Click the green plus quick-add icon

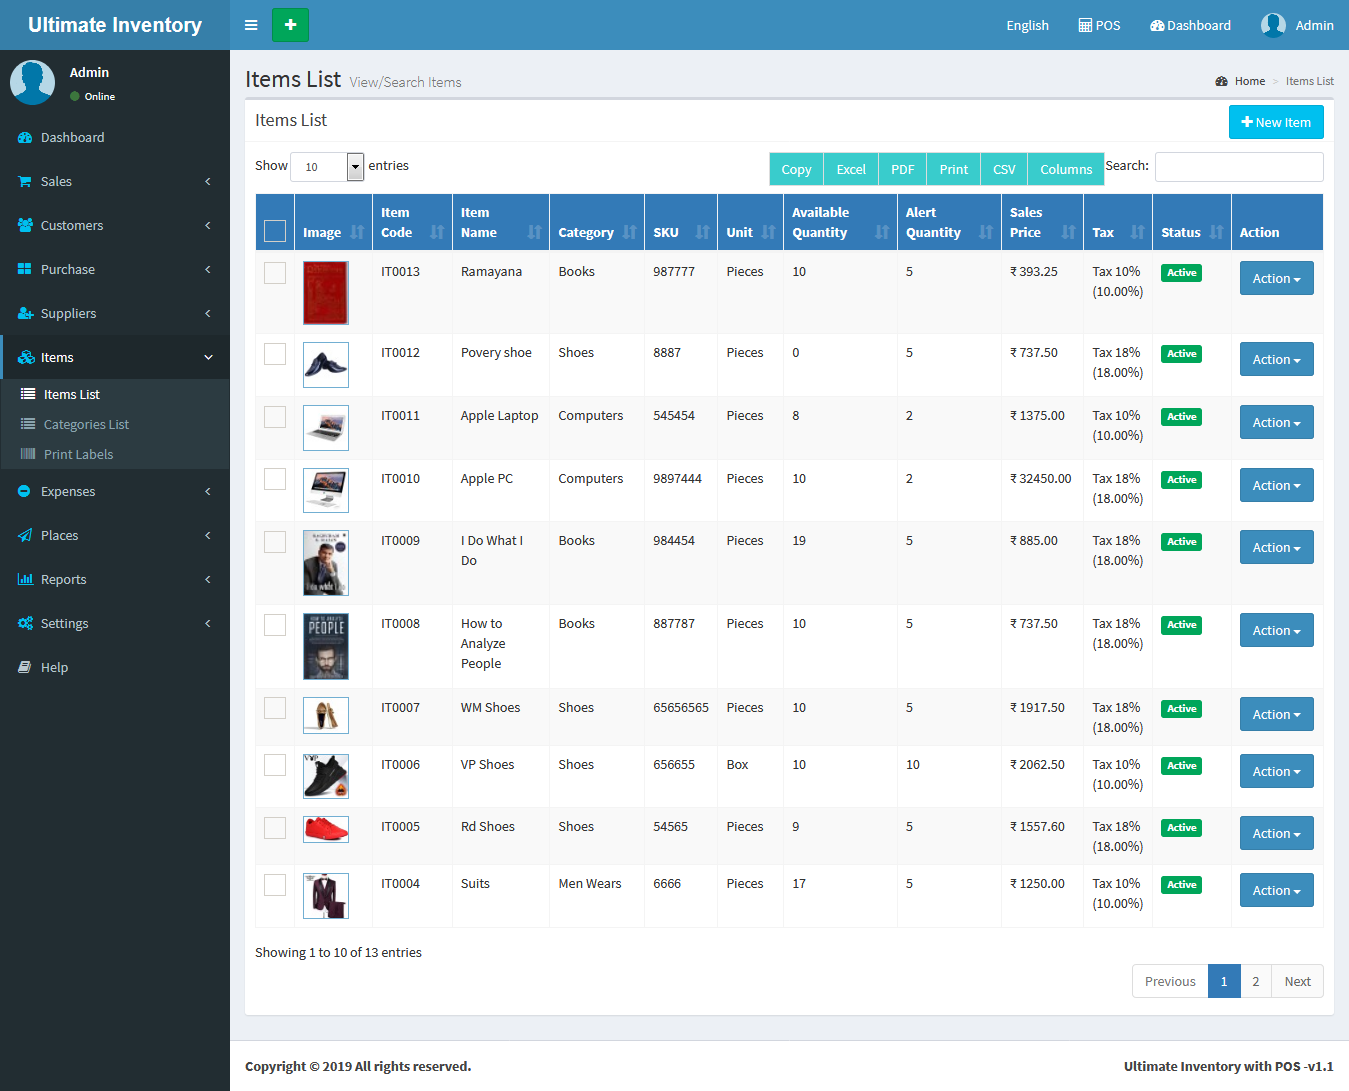tap(290, 25)
